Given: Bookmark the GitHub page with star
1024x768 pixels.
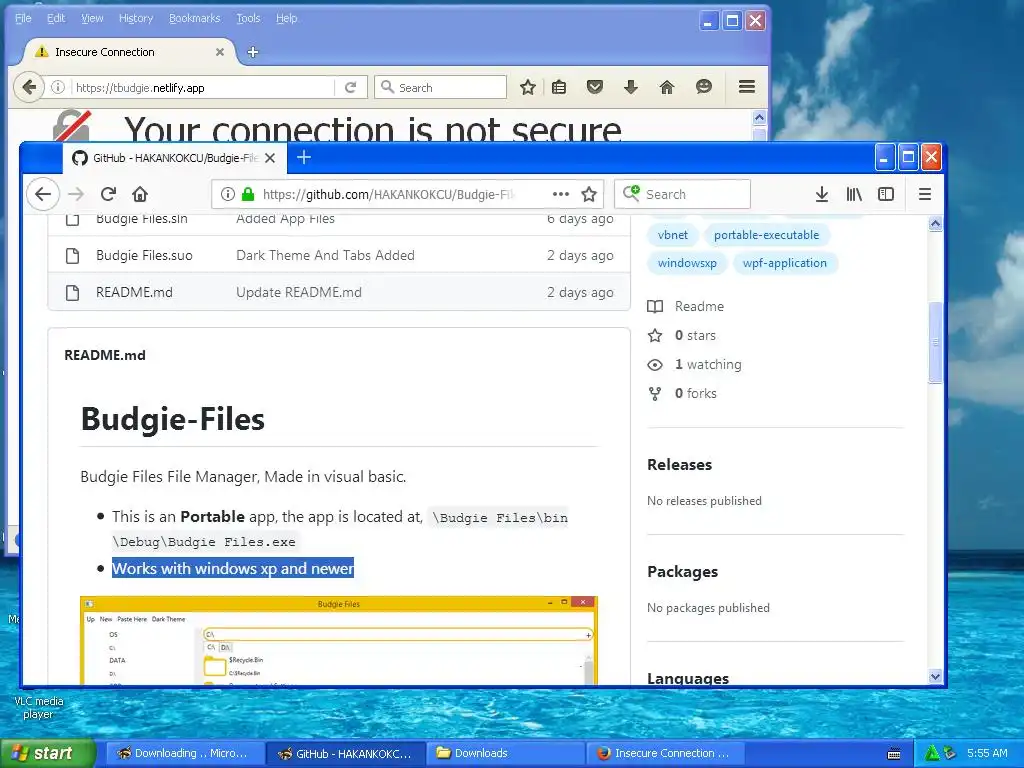Looking at the screenshot, I should point(589,194).
